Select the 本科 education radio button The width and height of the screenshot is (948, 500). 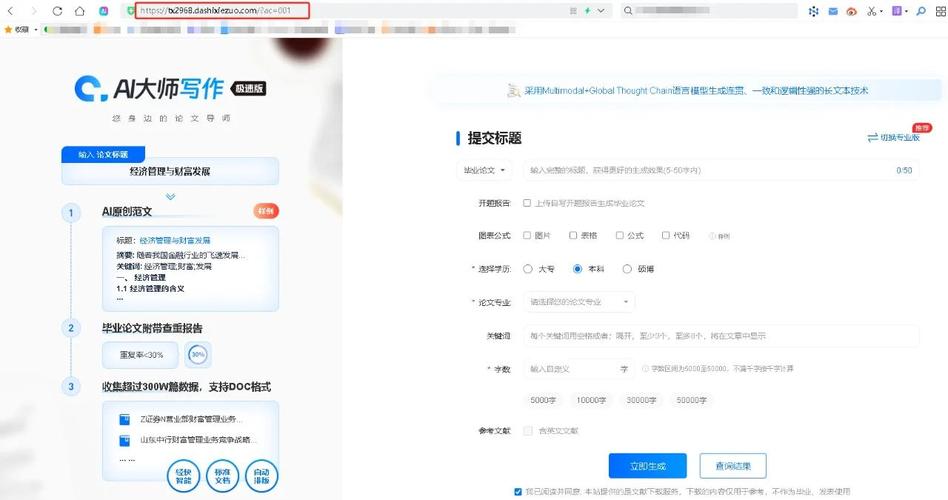click(x=577, y=269)
